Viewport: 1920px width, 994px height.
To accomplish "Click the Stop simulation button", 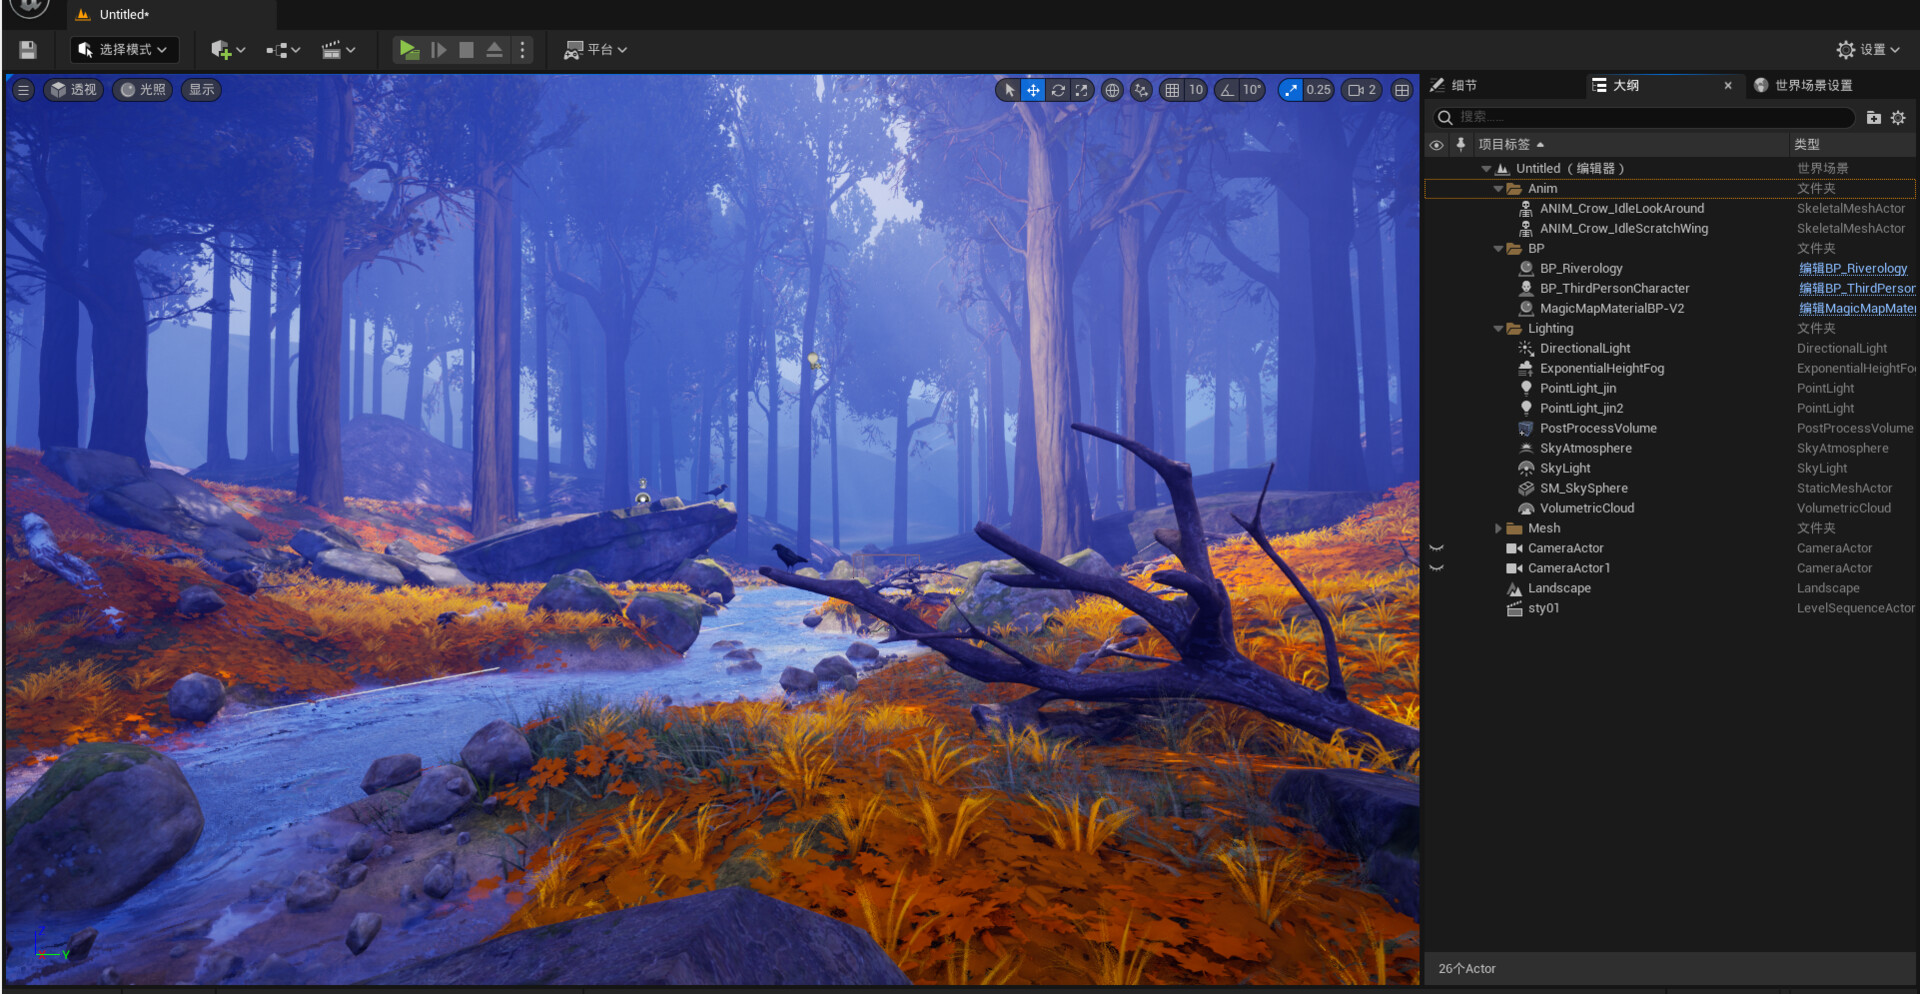I will pyautogui.click(x=466, y=49).
